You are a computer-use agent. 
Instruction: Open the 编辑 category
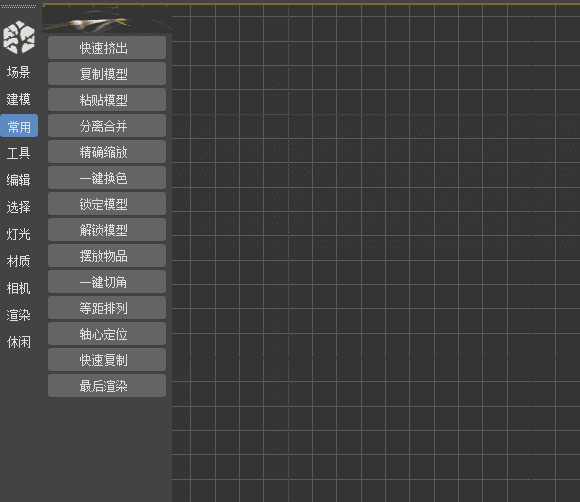click(x=18, y=180)
